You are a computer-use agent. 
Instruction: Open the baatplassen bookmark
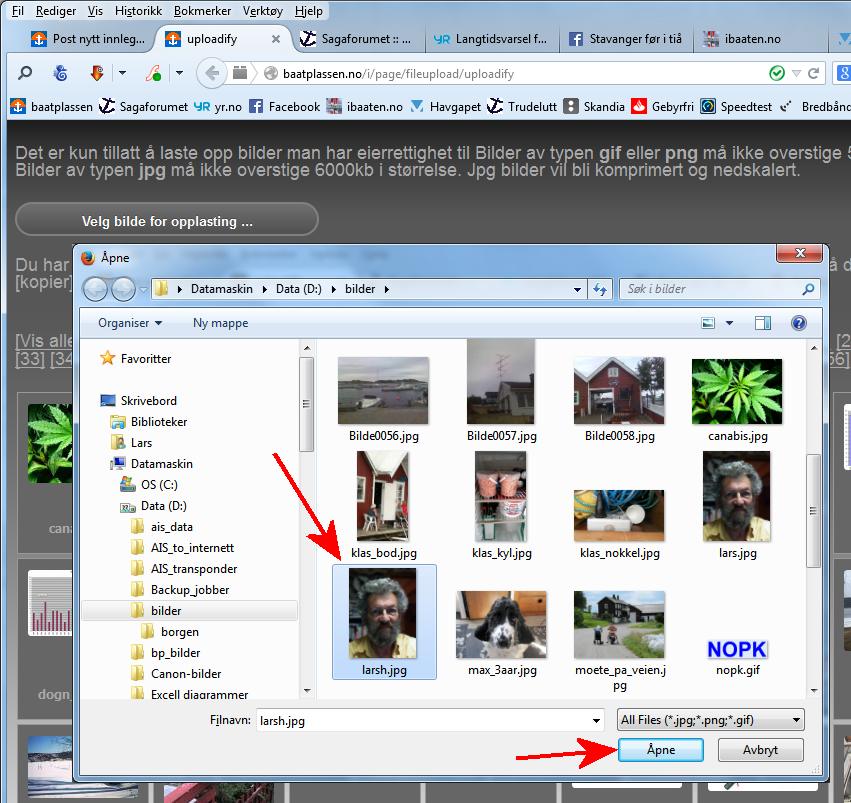pos(52,106)
